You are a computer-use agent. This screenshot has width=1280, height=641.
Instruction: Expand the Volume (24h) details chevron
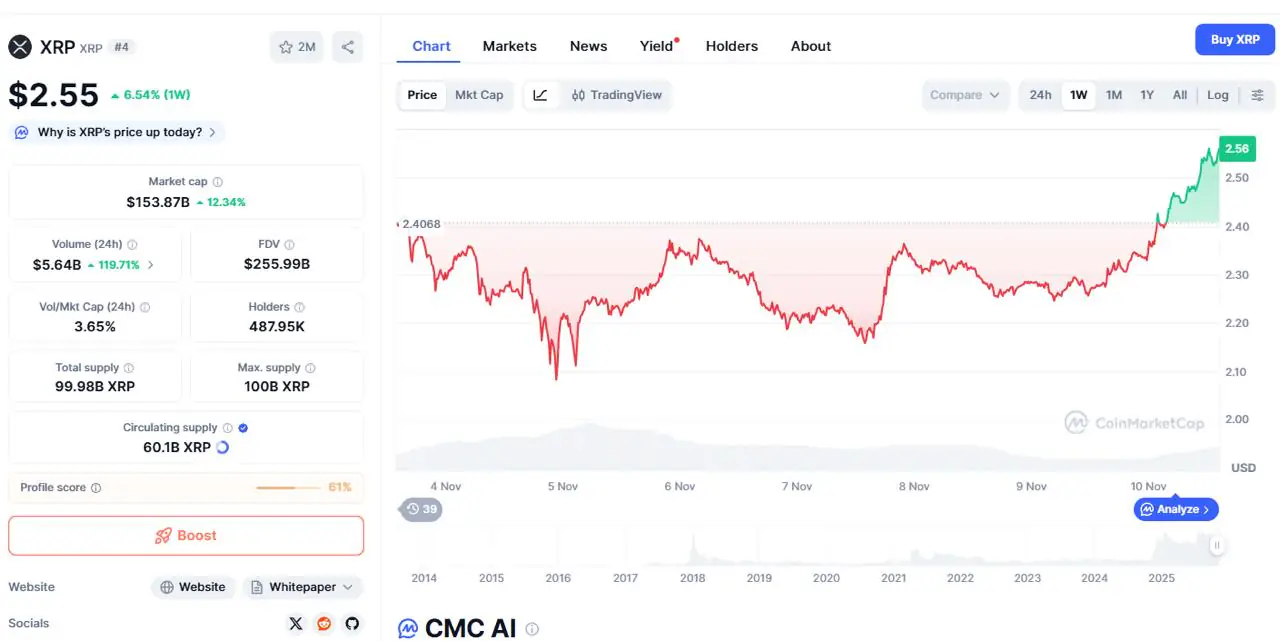coord(151,265)
